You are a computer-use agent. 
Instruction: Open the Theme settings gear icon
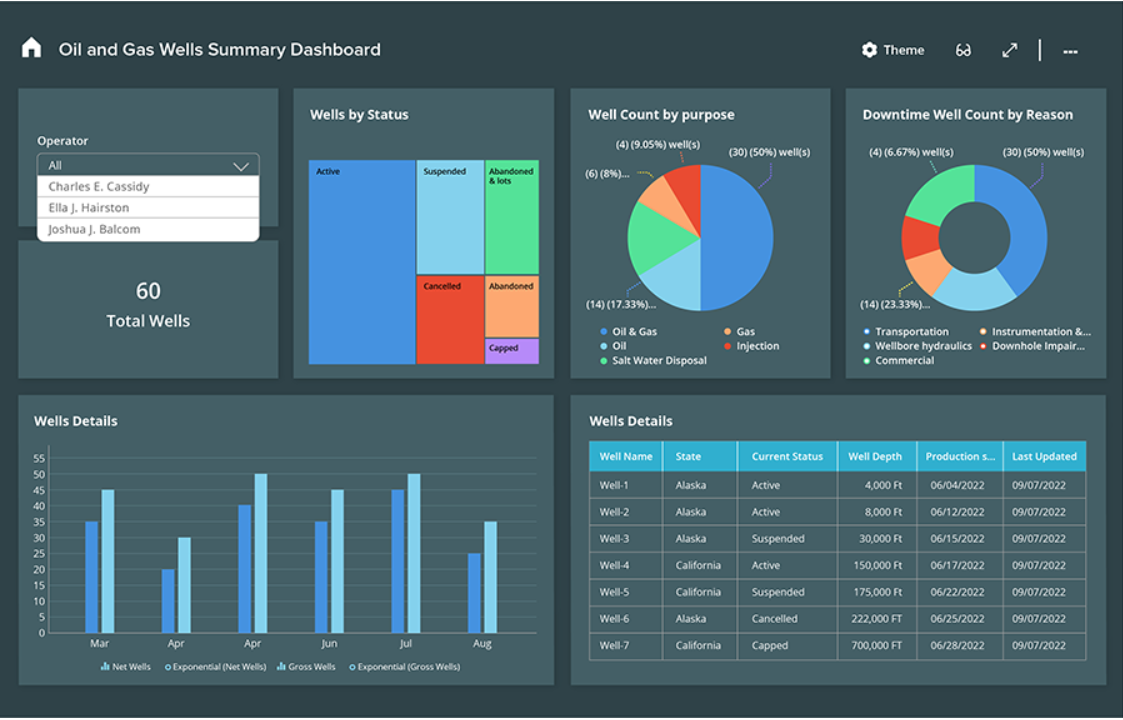click(869, 50)
